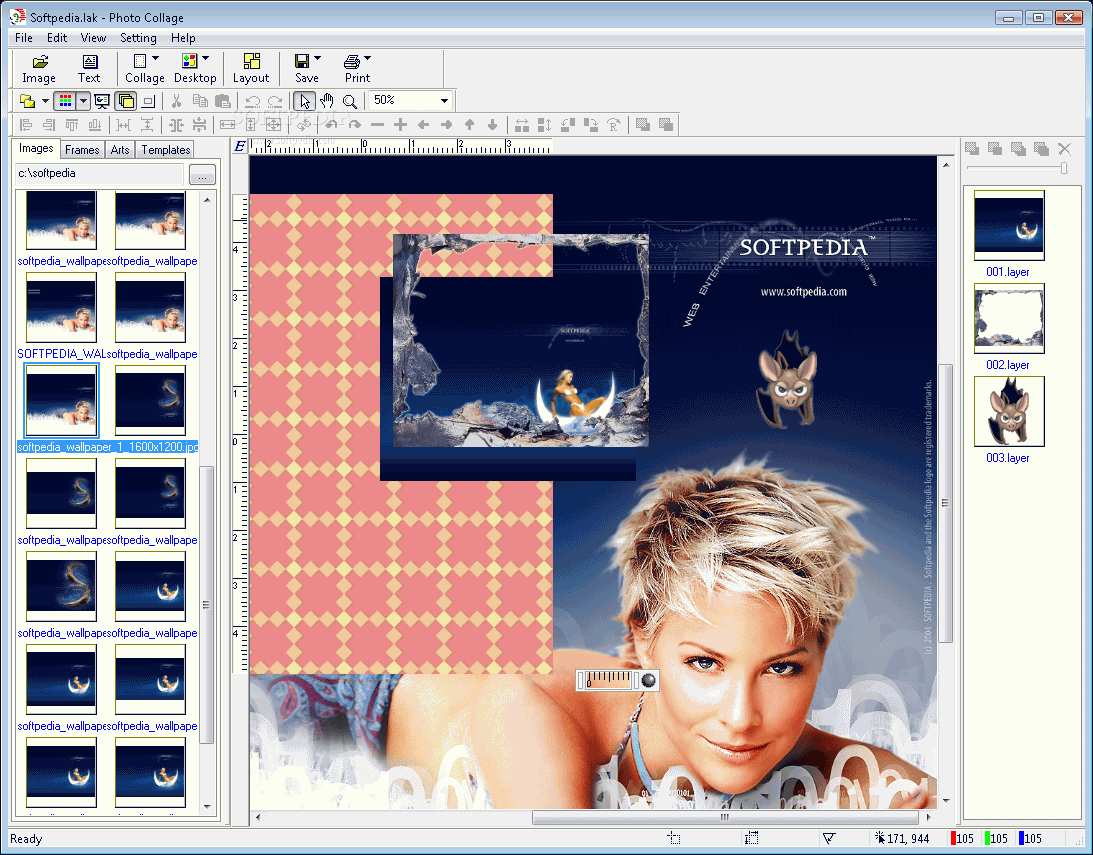This screenshot has width=1093, height=855.
Task: Activate the arrow pointer select tool
Action: click(304, 101)
